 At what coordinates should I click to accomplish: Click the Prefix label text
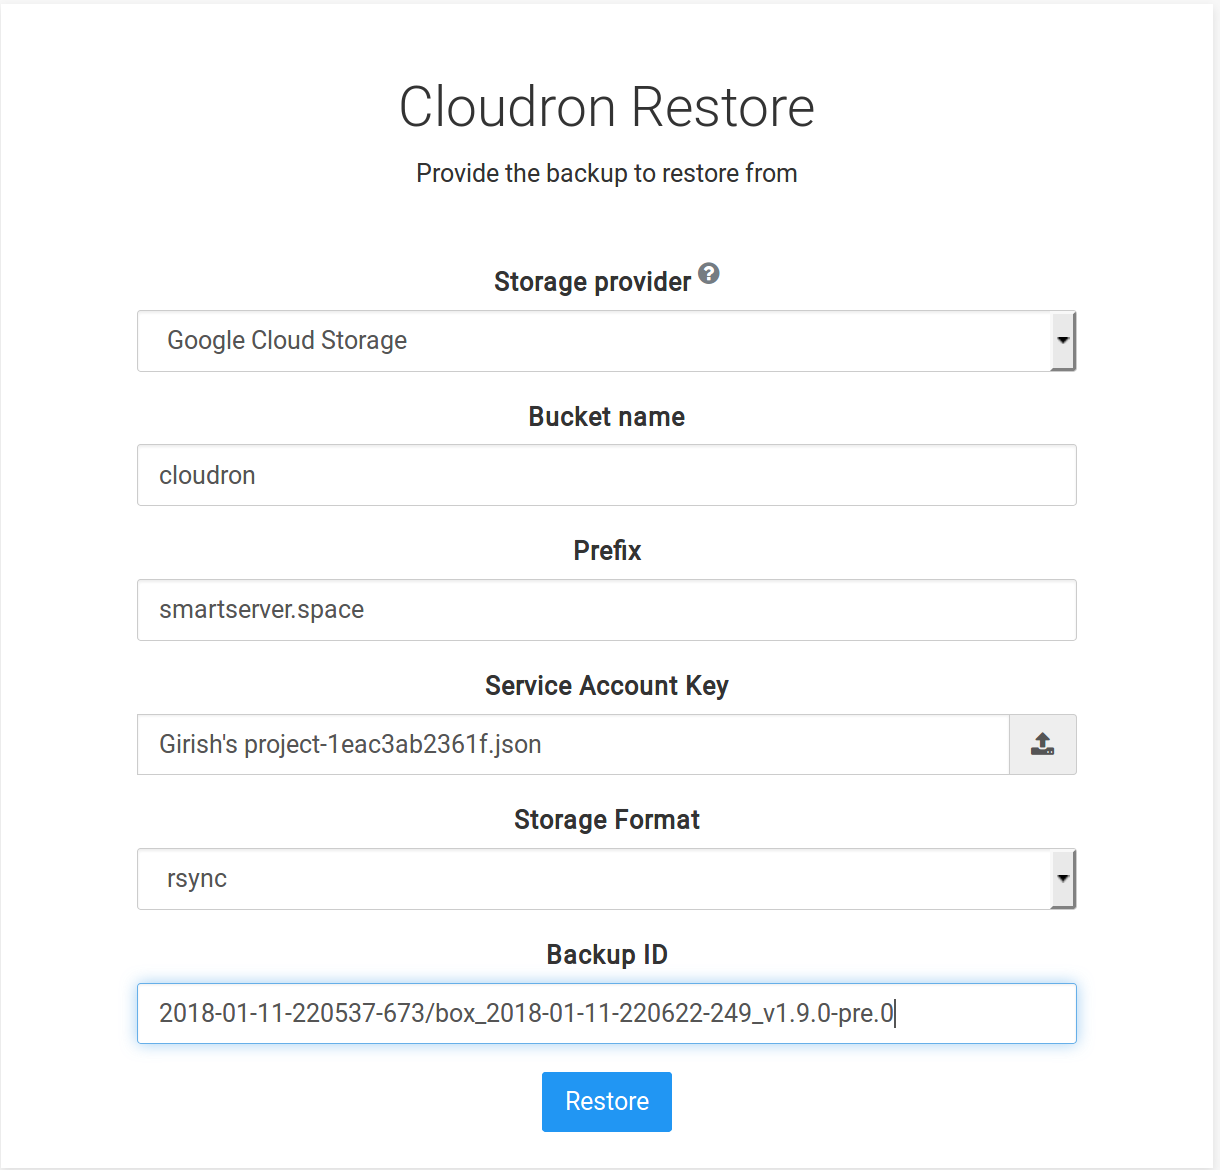pos(606,551)
